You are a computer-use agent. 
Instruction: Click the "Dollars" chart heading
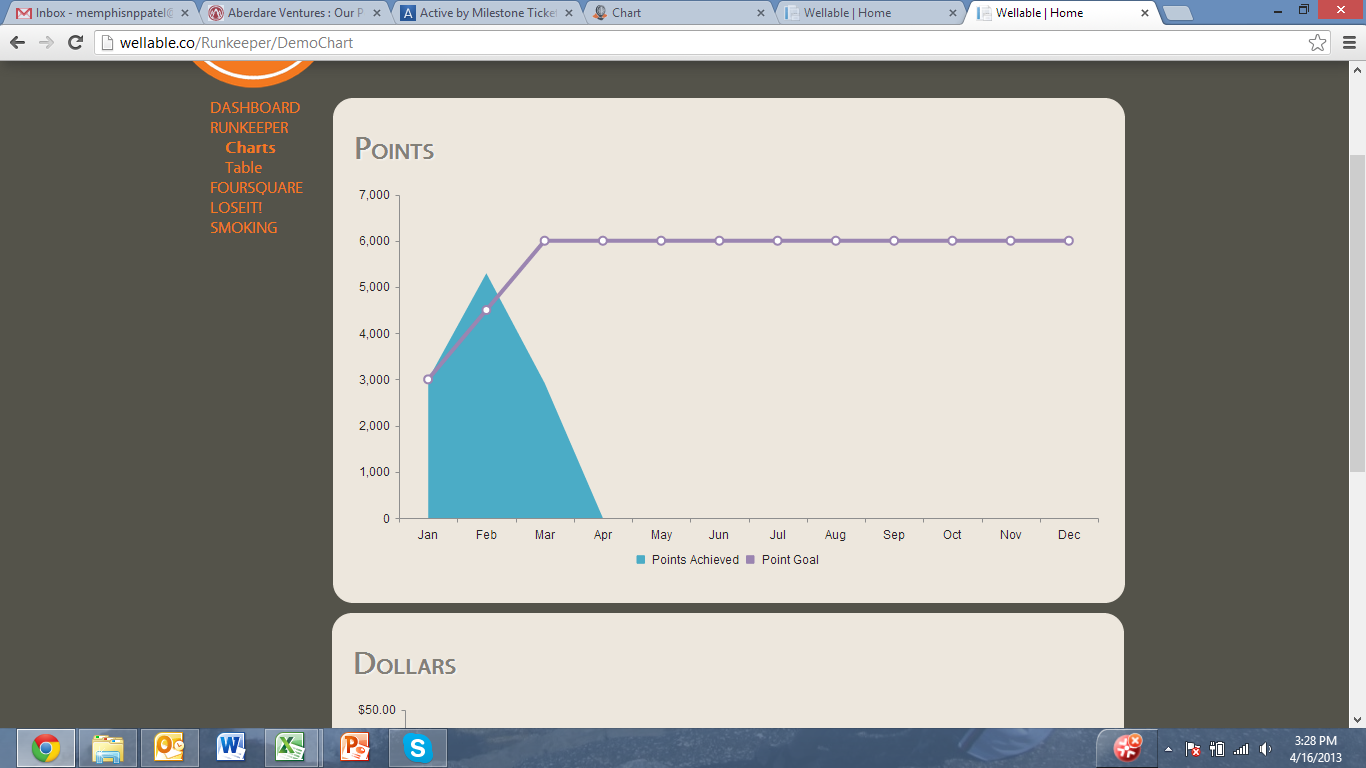click(405, 664)
